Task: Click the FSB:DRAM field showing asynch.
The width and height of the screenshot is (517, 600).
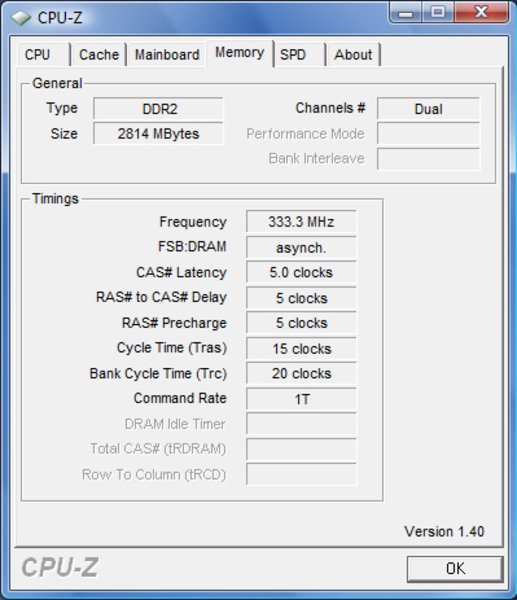Action: (x=301, y=247)
